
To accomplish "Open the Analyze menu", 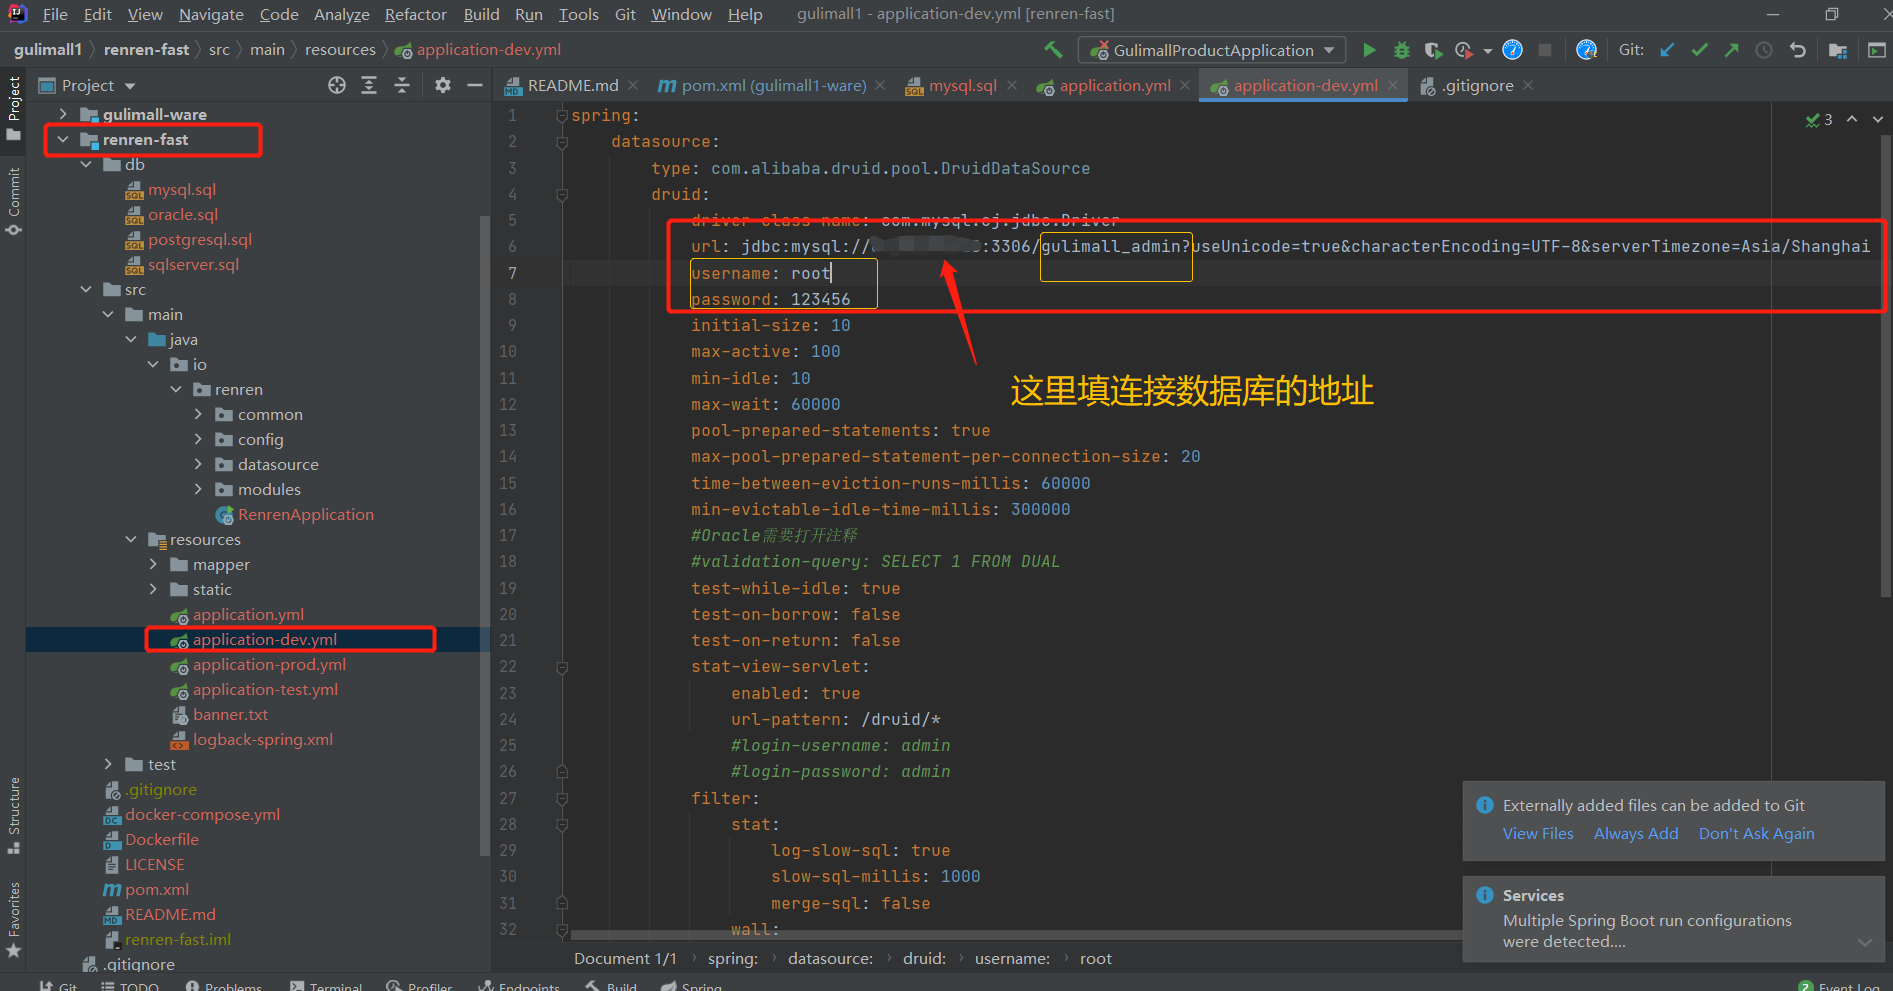I will (x=342, y=14).
